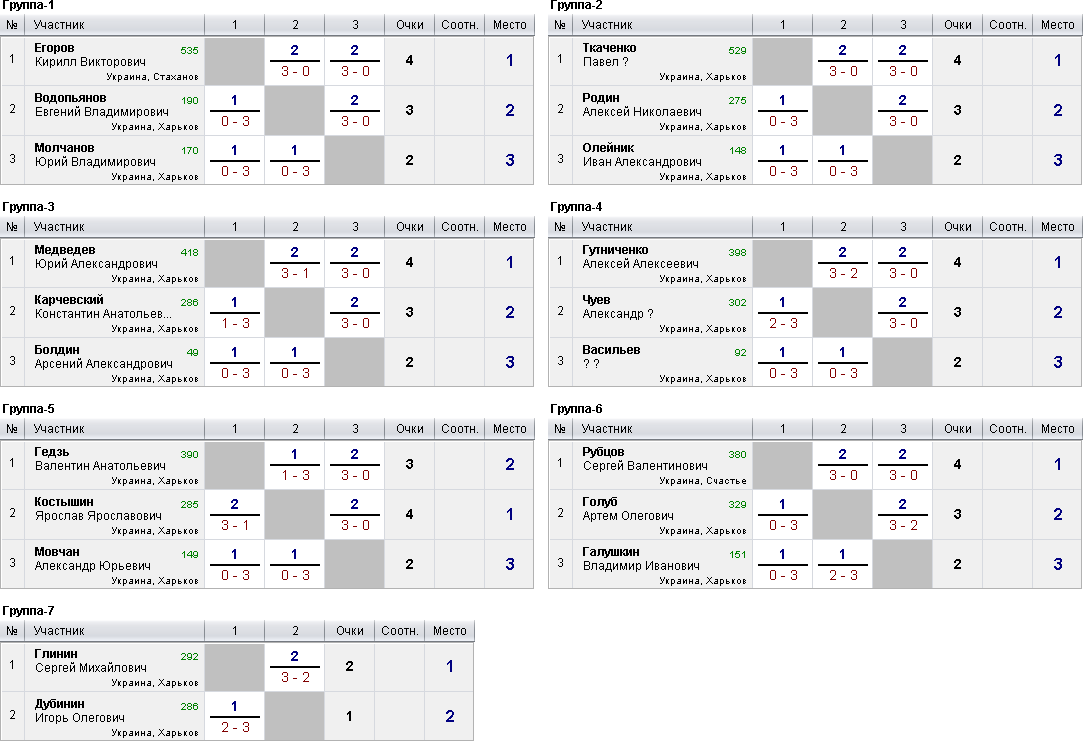Click player Рубцов Сергей Валентинович
This screenshot has height=743, width=1085.
click(x=645, y=459)
